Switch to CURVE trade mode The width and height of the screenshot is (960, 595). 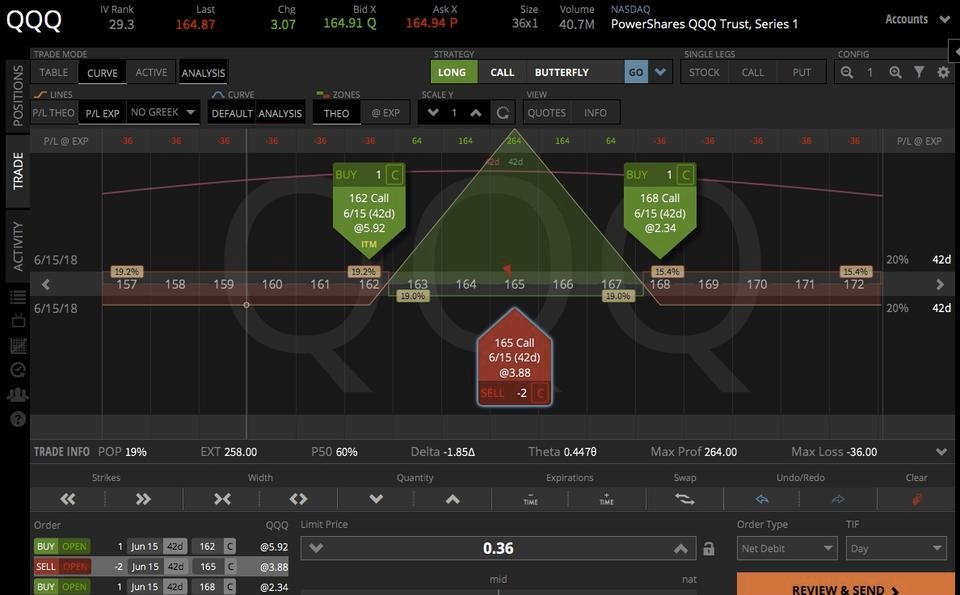coord(102,73)
